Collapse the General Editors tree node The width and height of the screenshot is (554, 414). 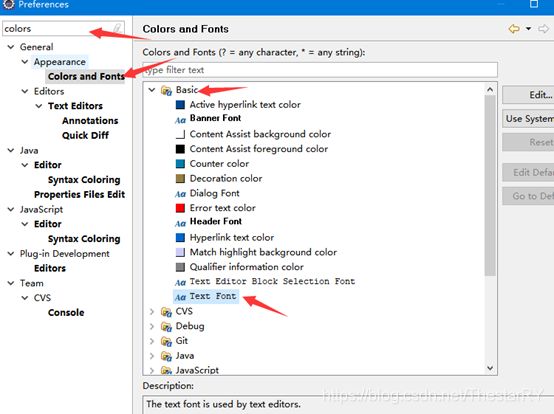(x=25, y=91)
